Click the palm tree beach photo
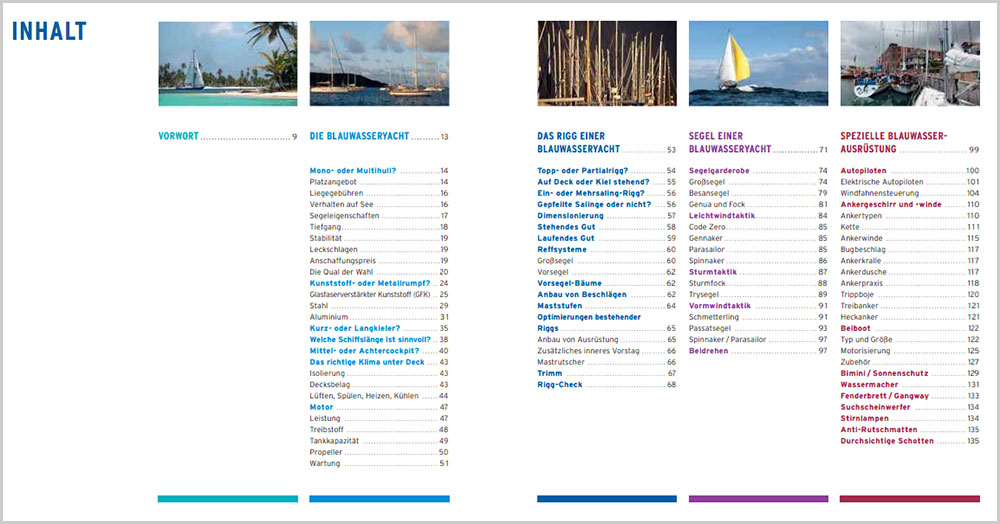The height and width of the screenshot is (524, 1000). click(228, 63)
